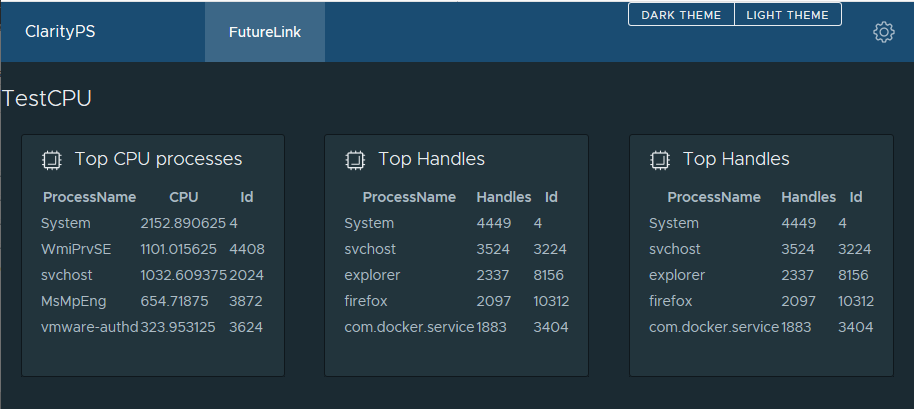Viewport: 914px width, 409px height.
Task: Click CPU value 323.953125
Action: pos(178,327)
